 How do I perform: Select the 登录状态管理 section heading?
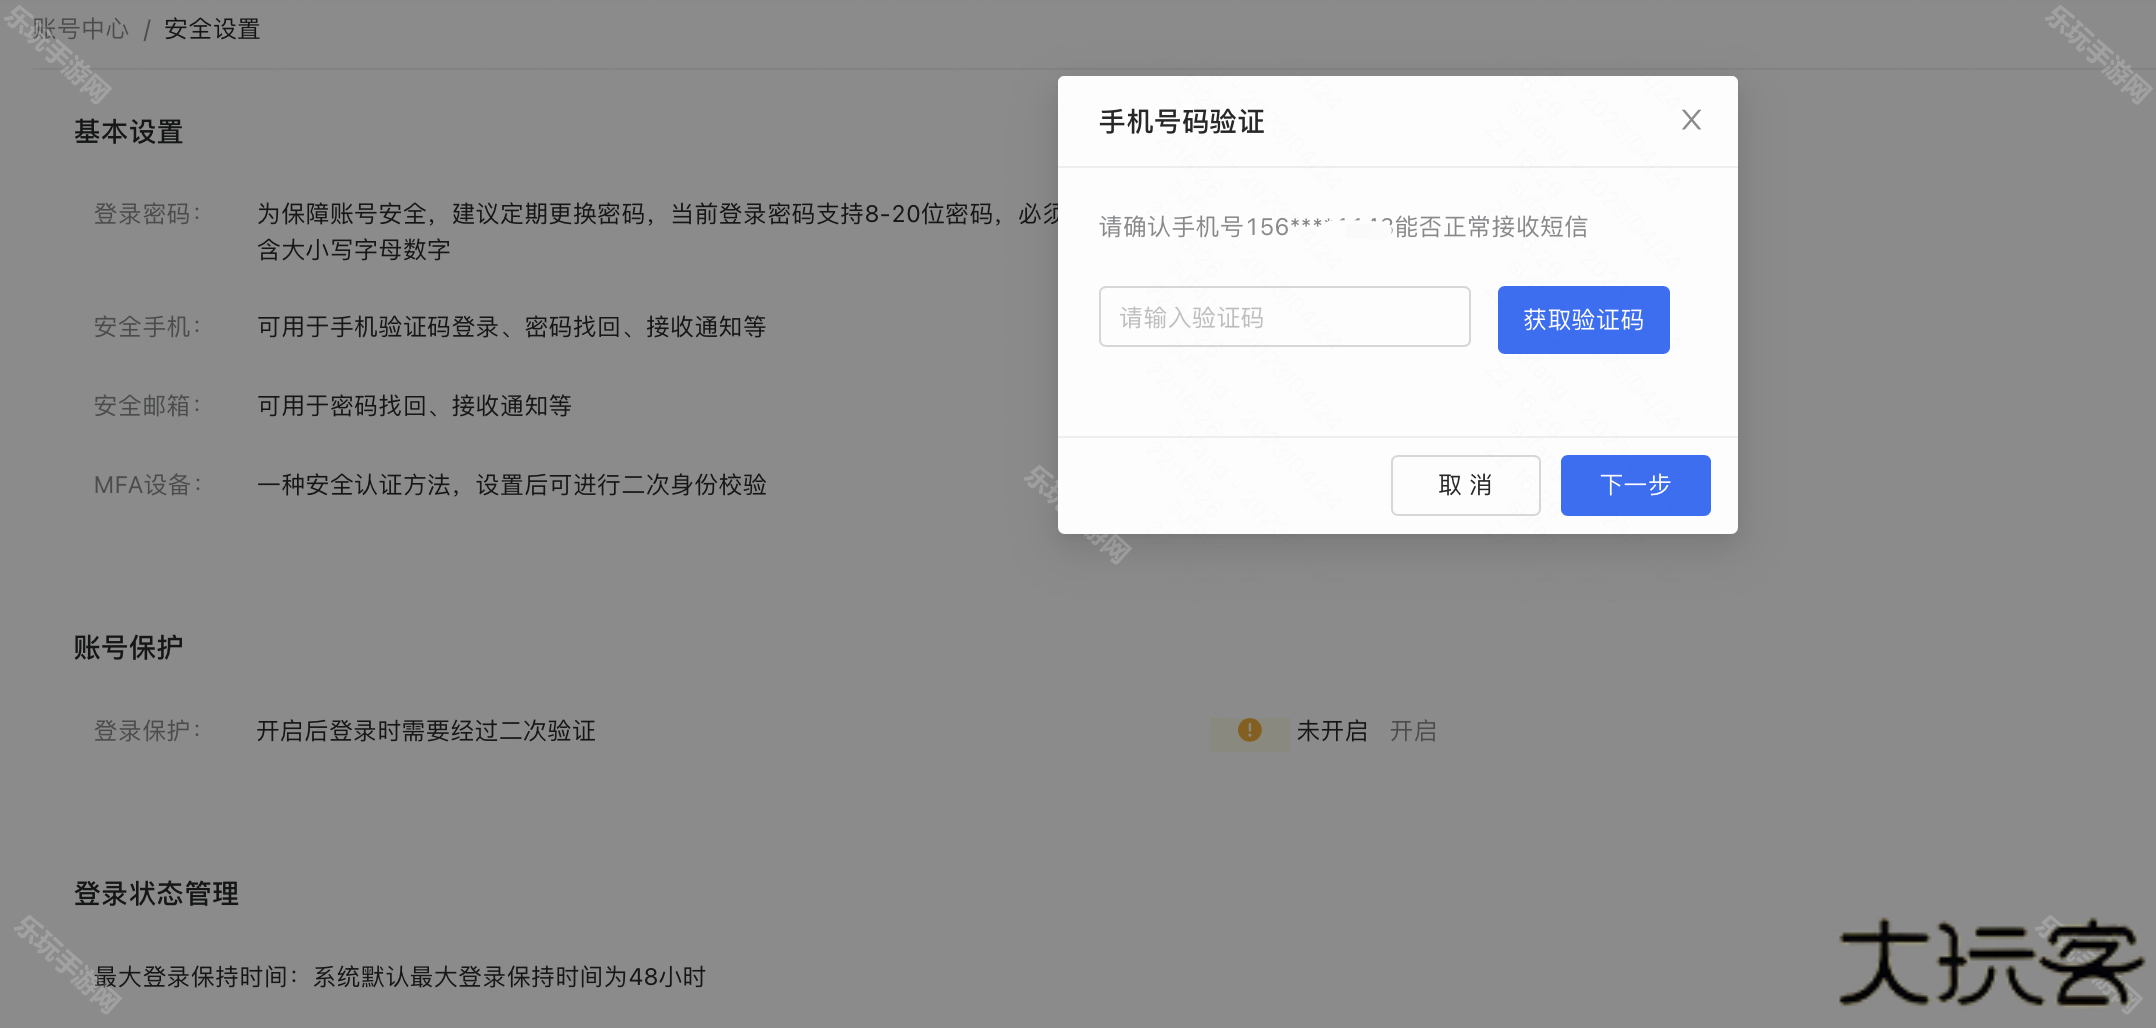coord(156,894)
